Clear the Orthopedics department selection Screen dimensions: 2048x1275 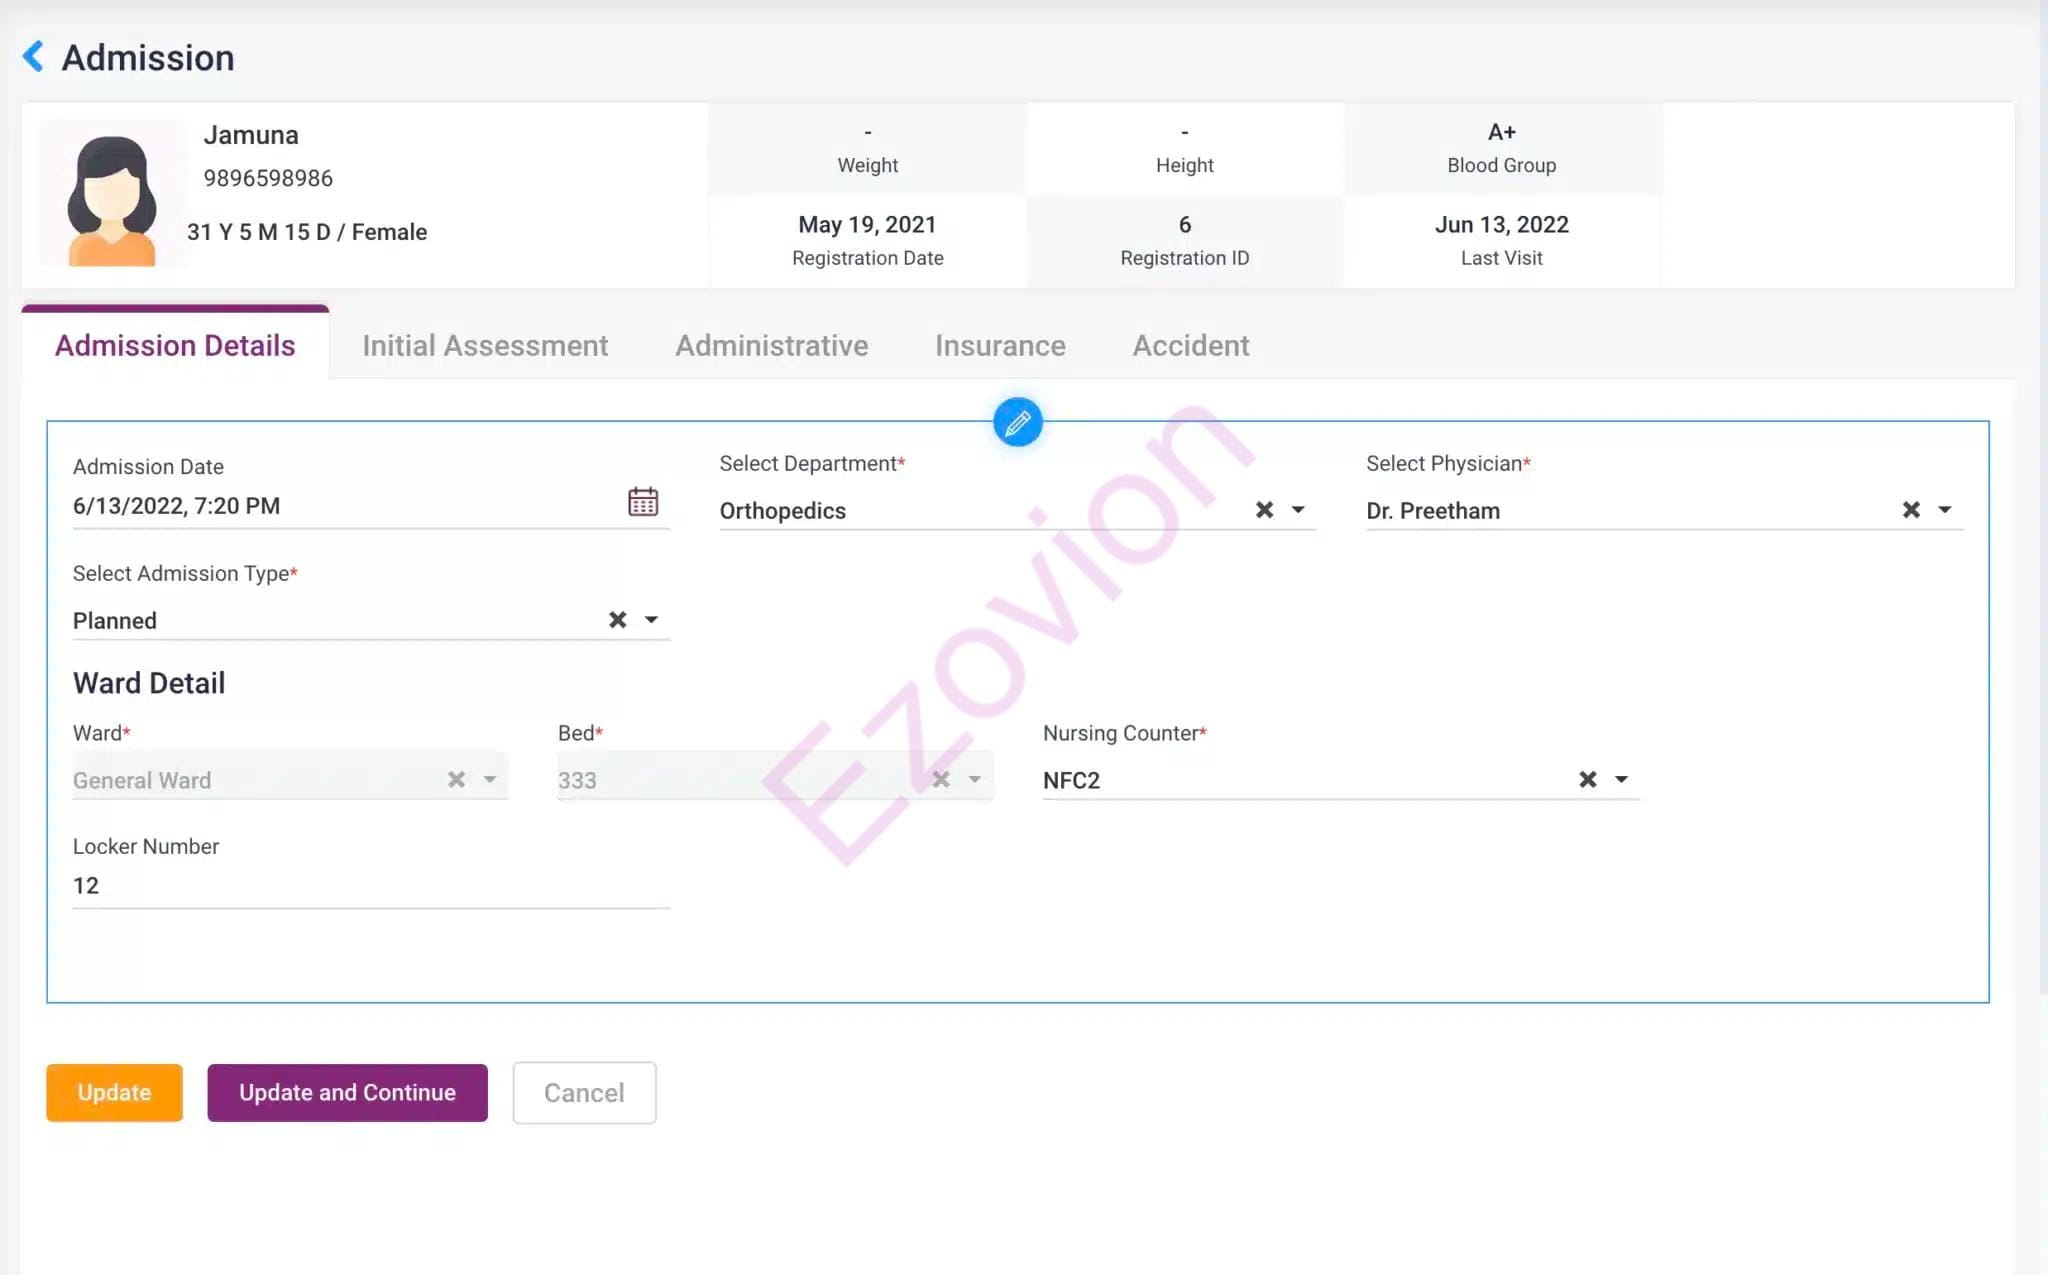point(1264,510)
